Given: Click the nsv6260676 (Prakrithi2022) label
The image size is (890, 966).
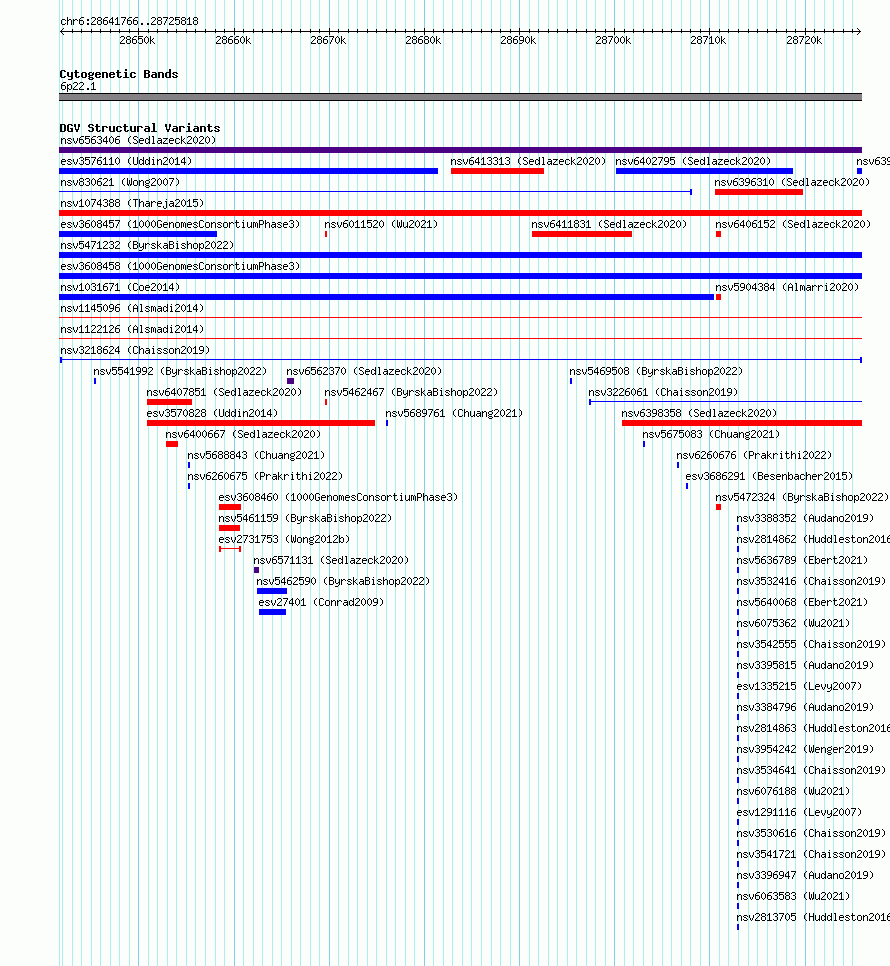Looking at the screenshot, I should tap(754, 455).
